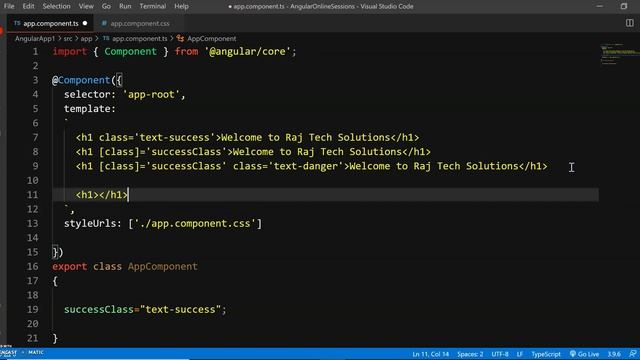The height and width of the screenshot is (360, 640).
Task: Click AppComponent class name on line 16
Action: pos(162,267)
